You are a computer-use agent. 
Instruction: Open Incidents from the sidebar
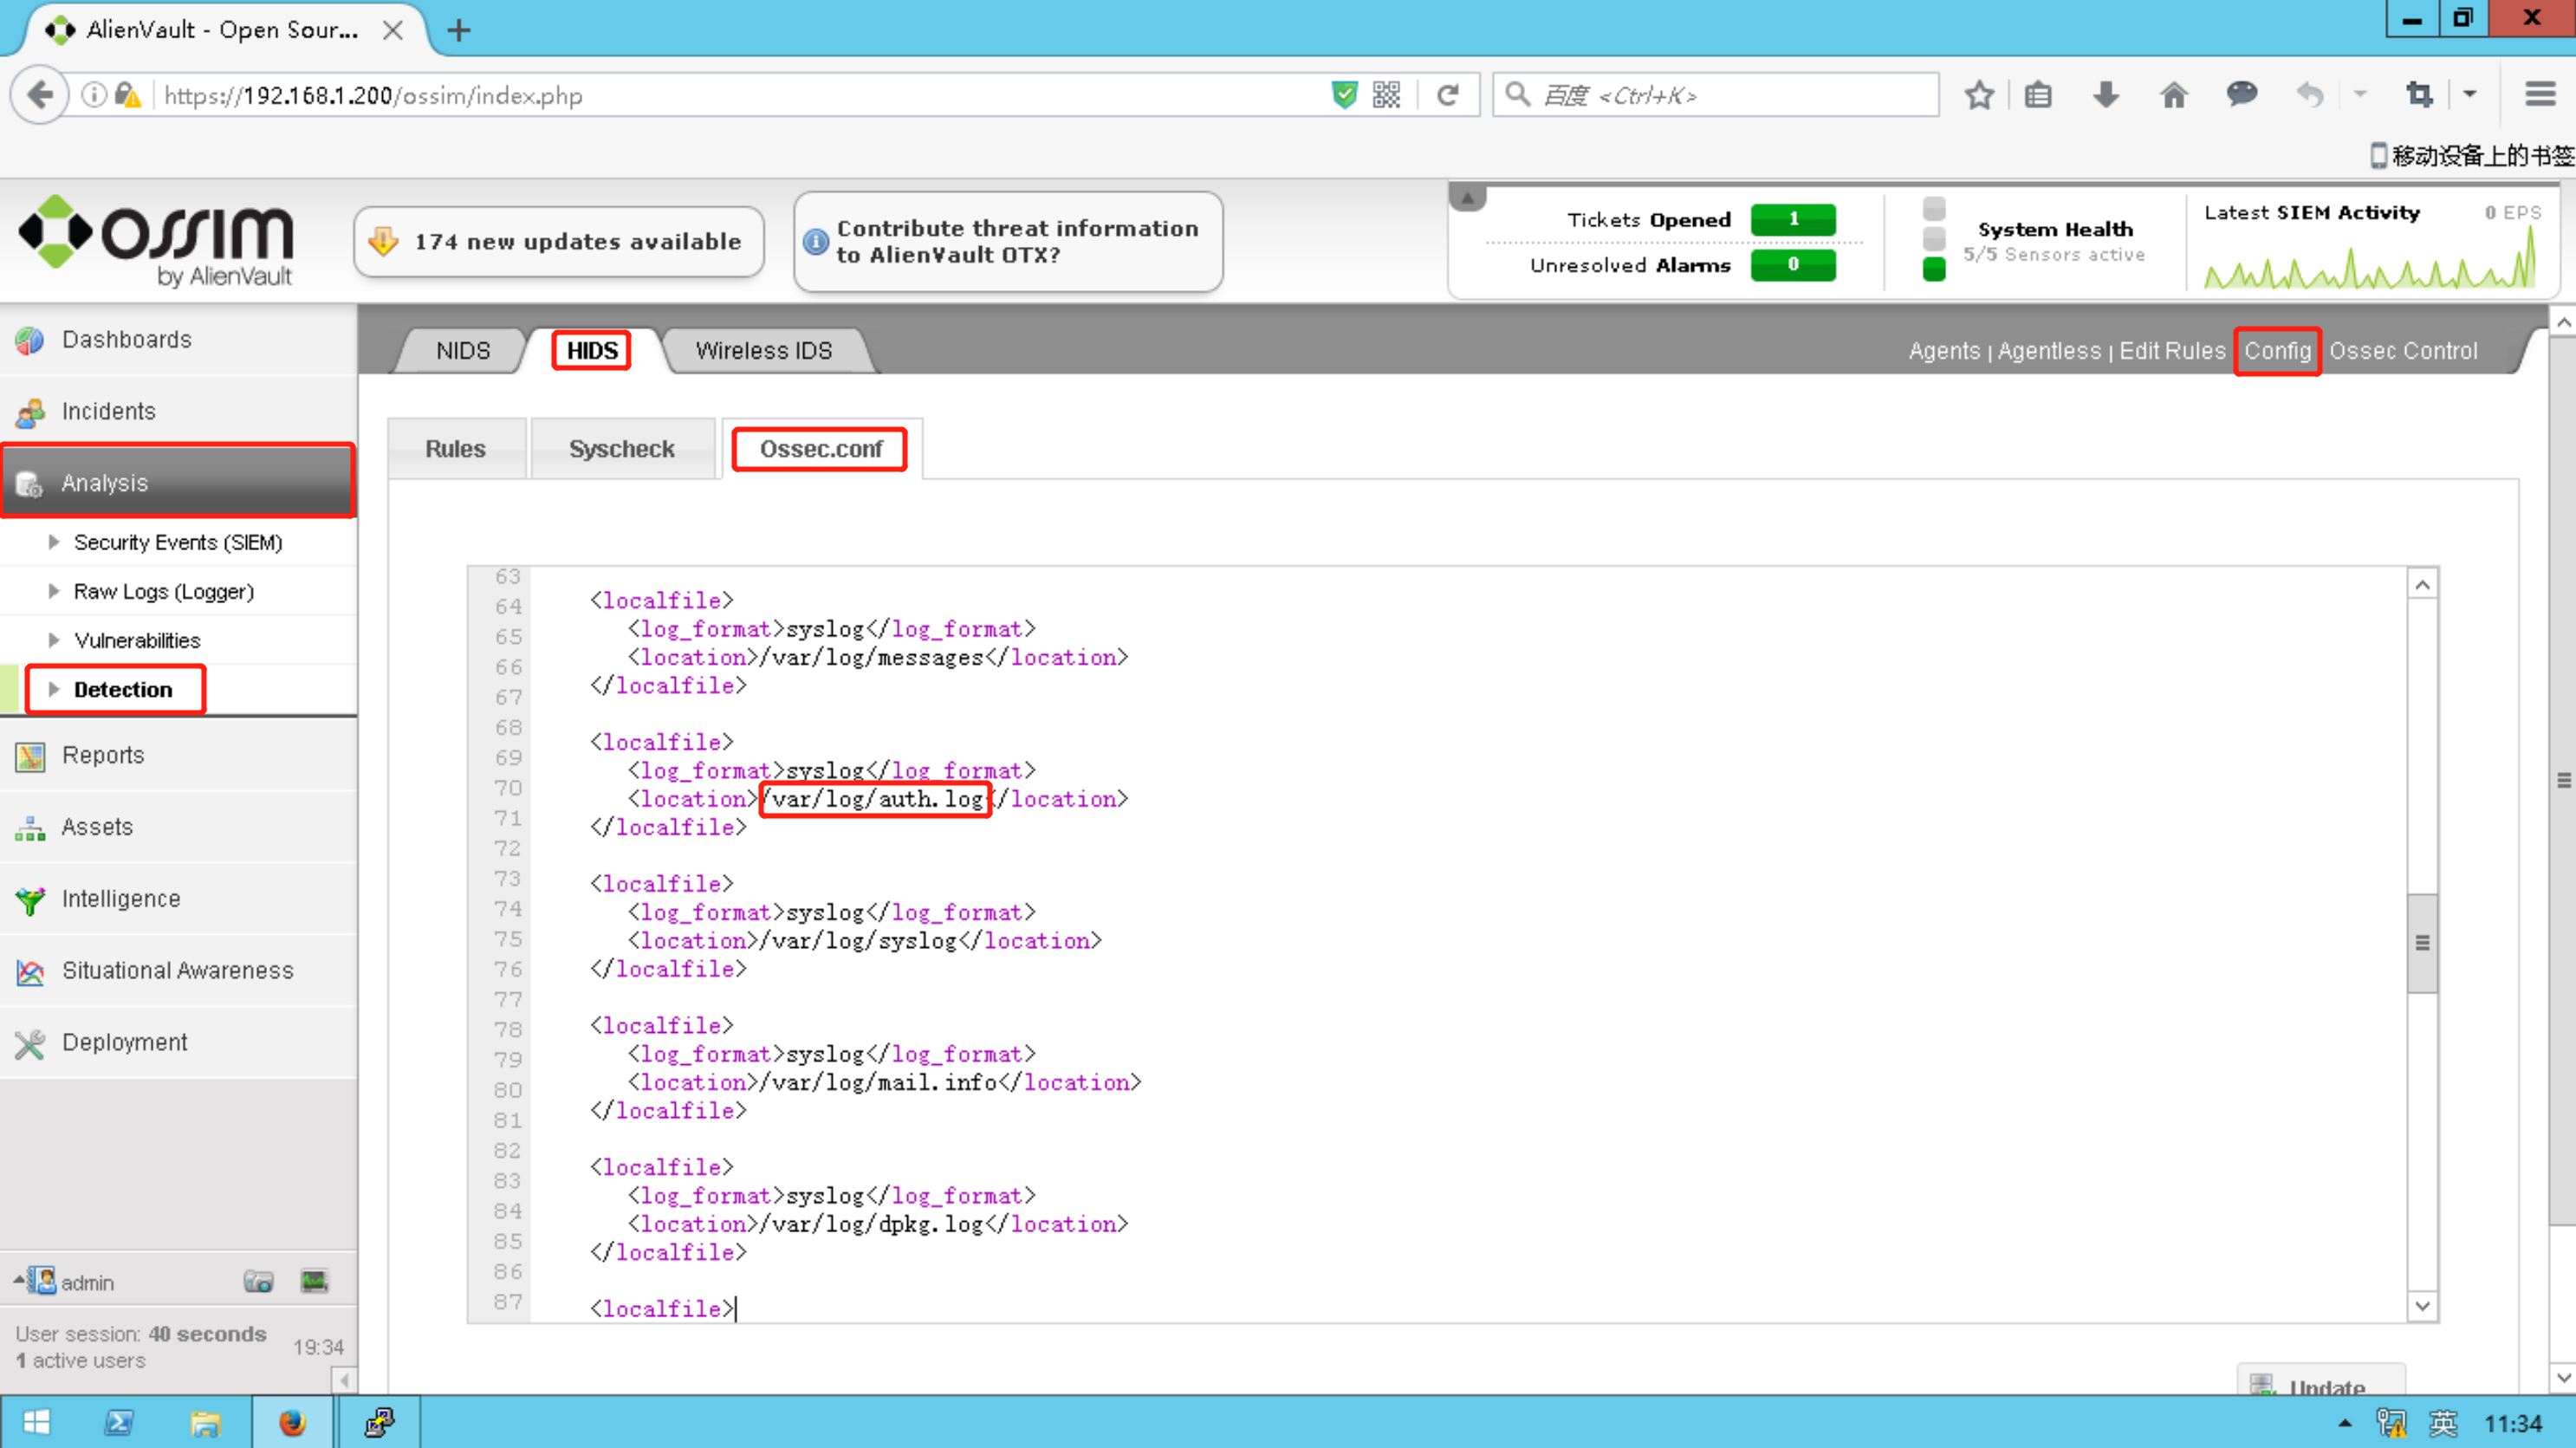coord(108,411)
